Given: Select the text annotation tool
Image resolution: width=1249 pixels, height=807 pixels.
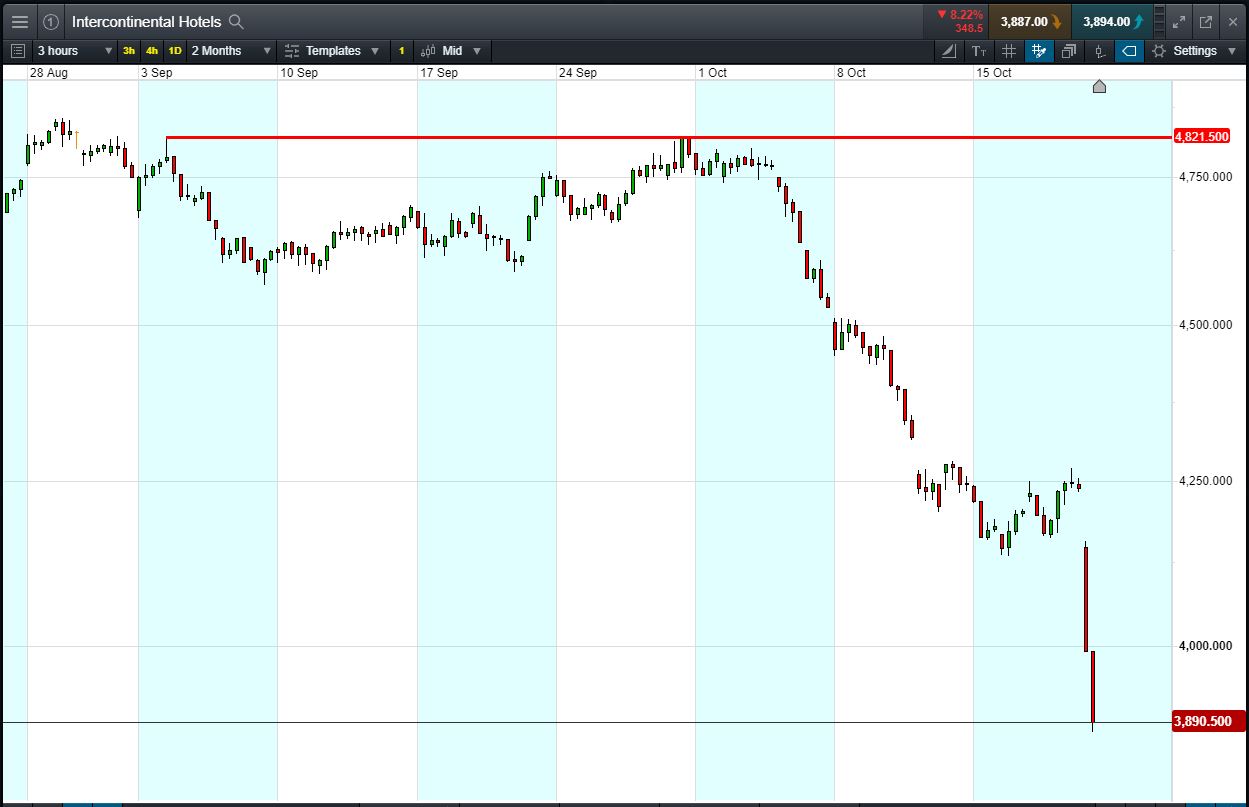Looking at the screenshot, I should [979, 50].
